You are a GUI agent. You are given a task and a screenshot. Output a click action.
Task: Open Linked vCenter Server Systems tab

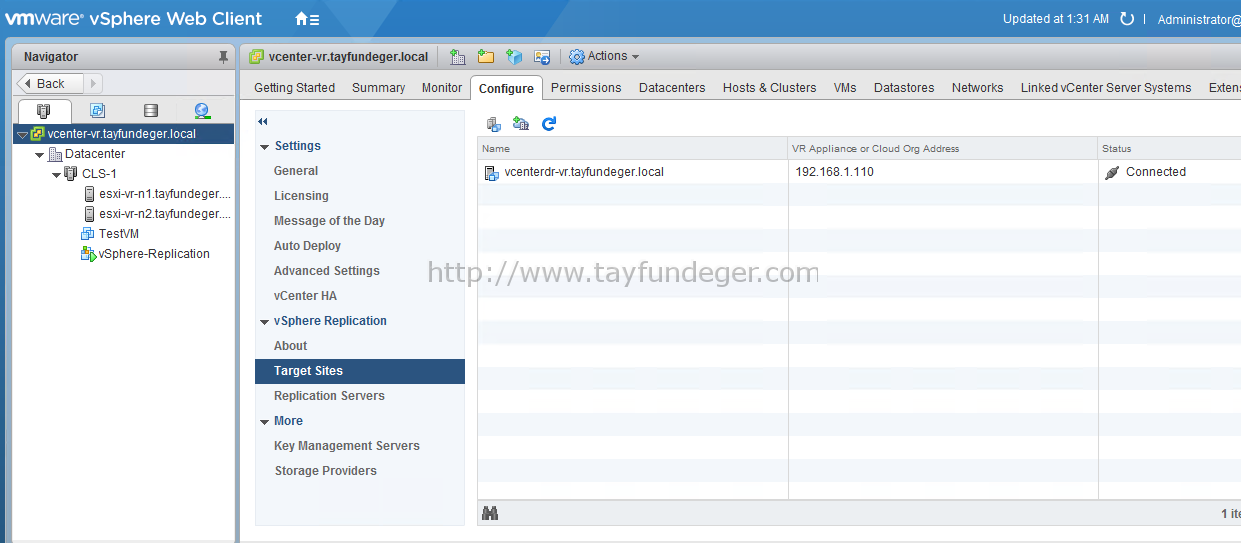1106,88
